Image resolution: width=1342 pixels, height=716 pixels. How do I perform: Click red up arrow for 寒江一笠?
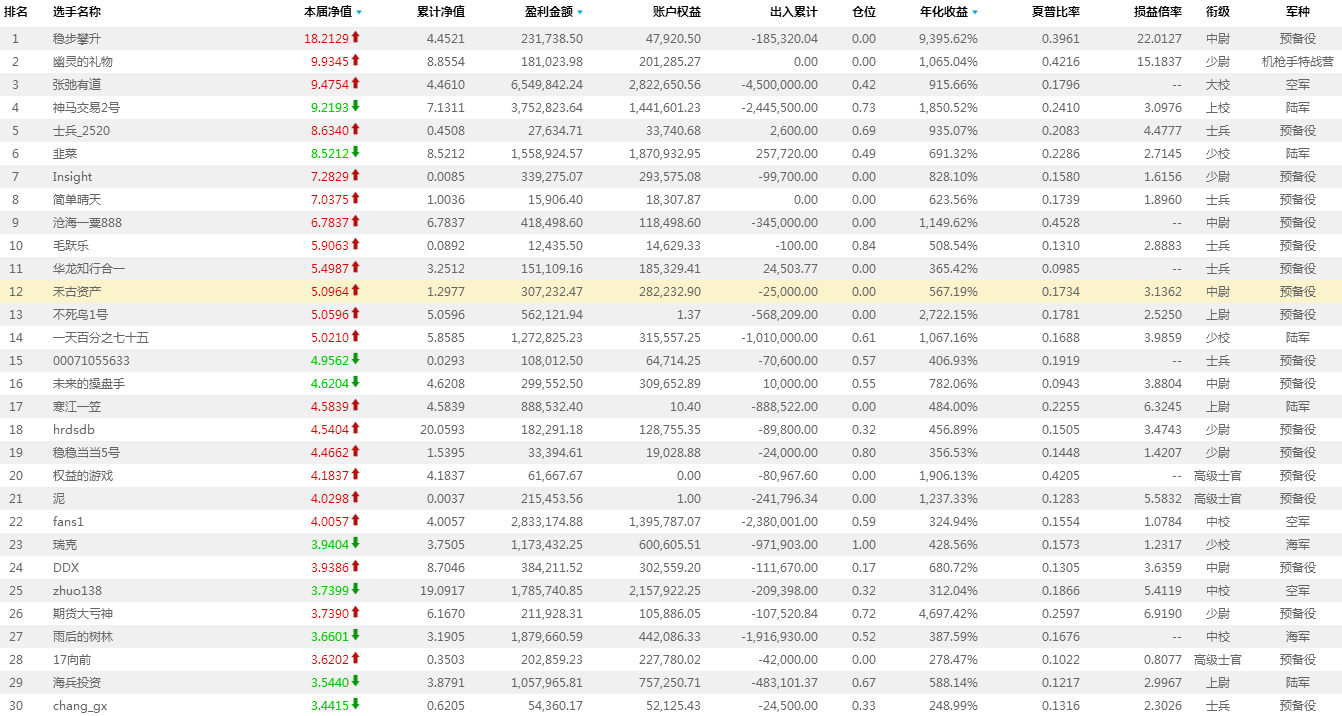355,405
